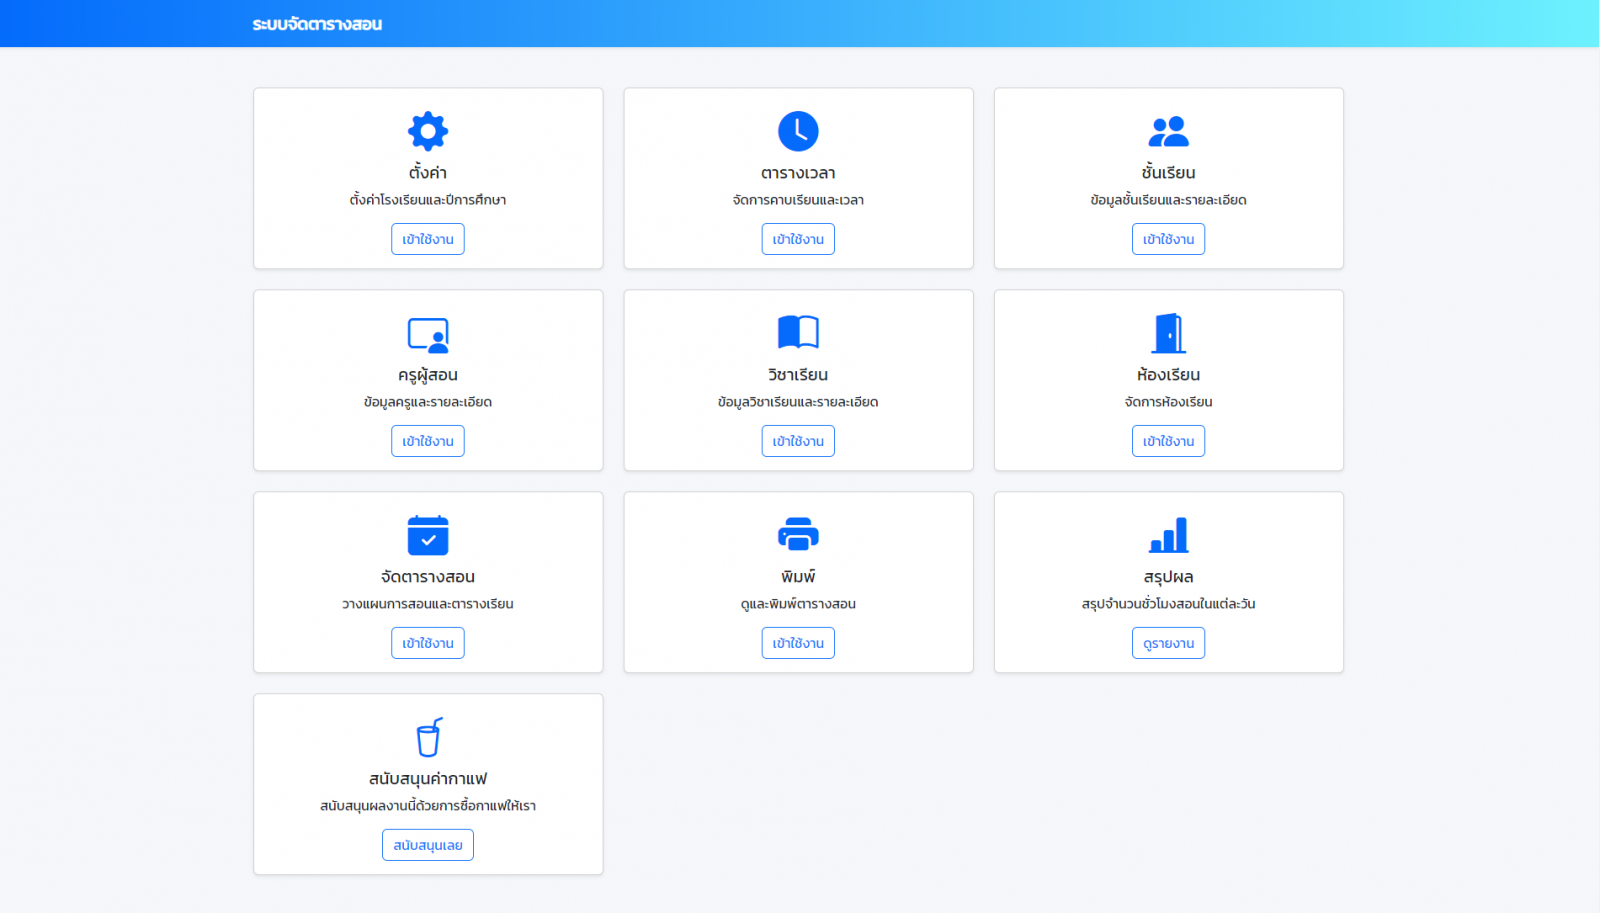The height and width of the screenshot is (913, 1600).
Task: Click the ตั้งค่า card title
Action: [428, 173]
